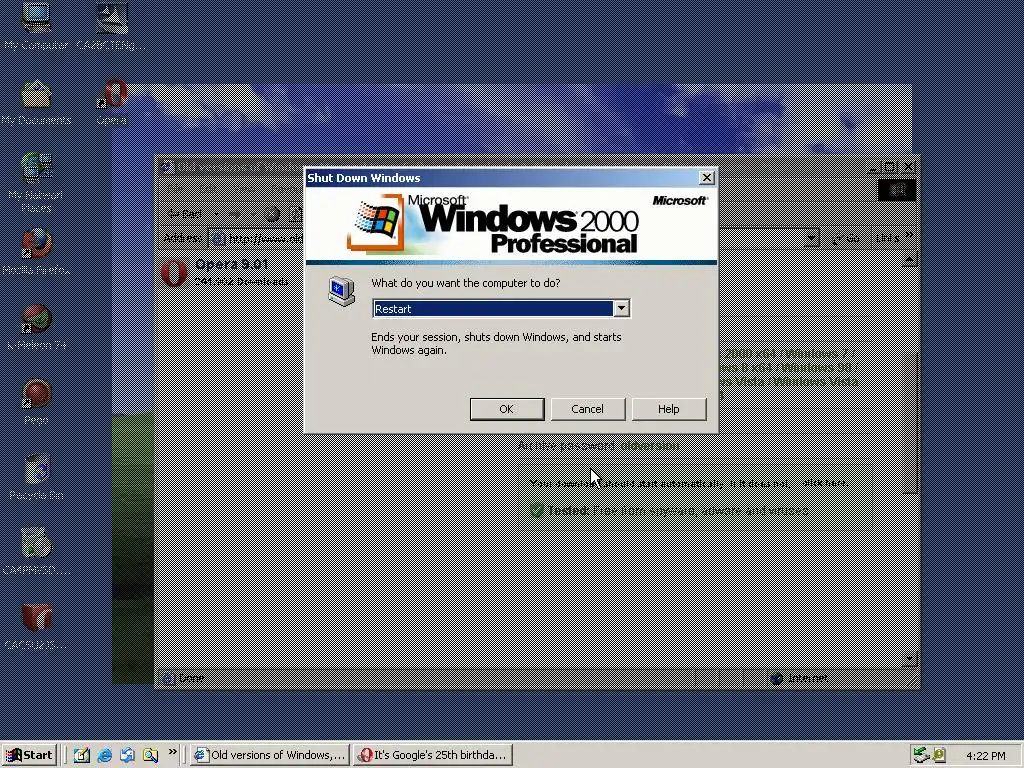Viewport: 1024px width, 768px height.
Task: Select the desktop shortcut below K-Meleon
Action: coord(36,402)
